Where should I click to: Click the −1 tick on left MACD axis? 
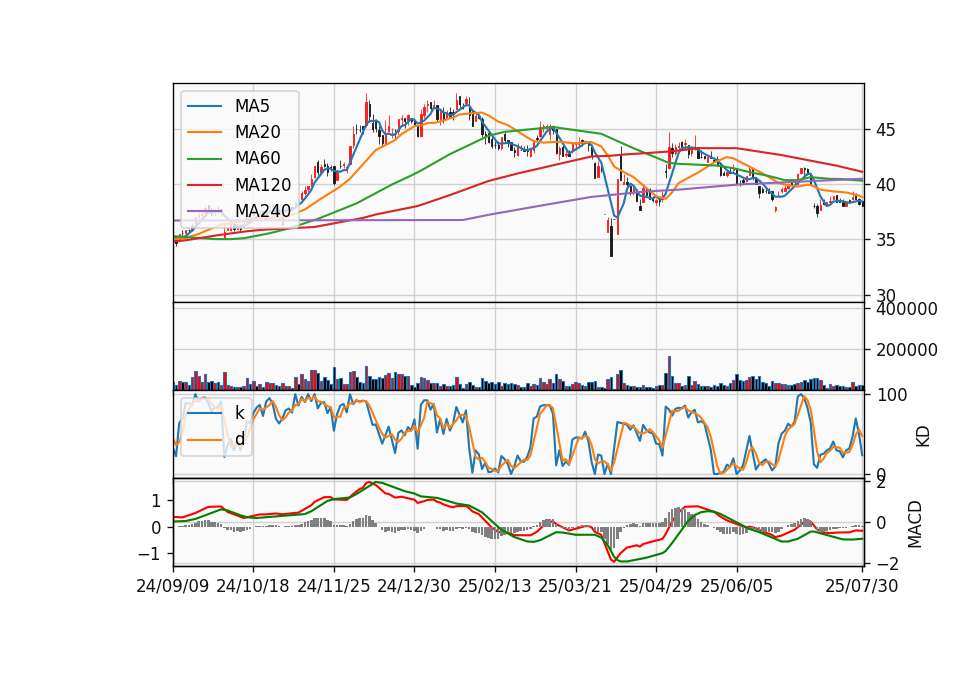point(149,554)
